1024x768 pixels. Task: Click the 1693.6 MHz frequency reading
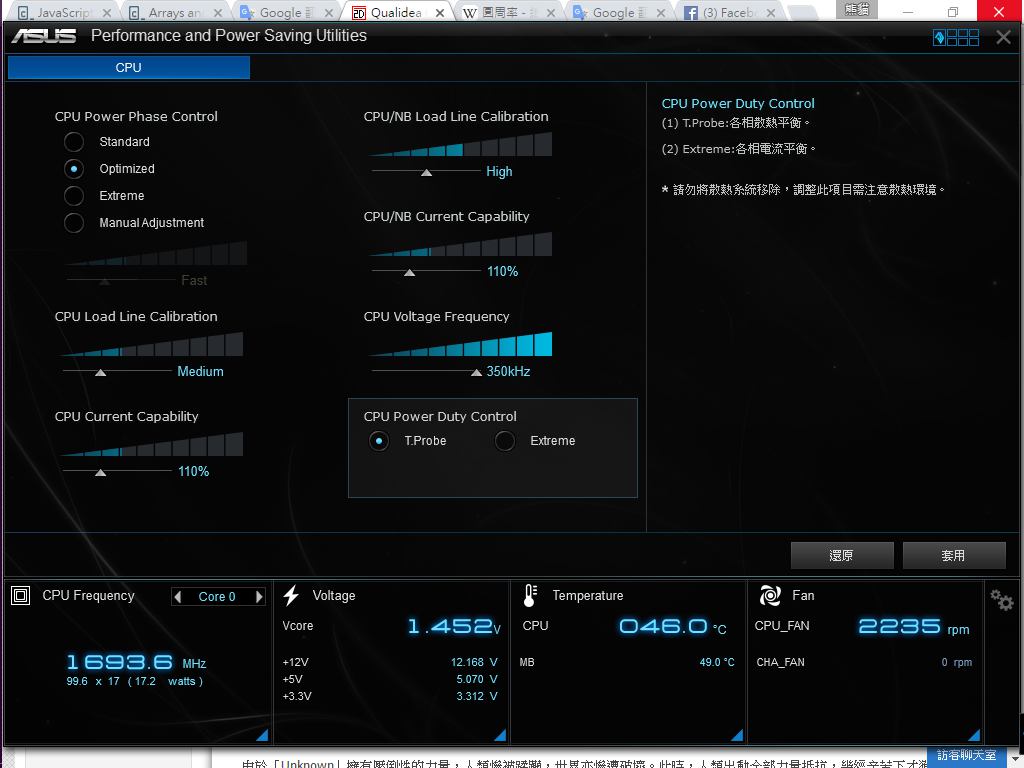tap(136, 662)
